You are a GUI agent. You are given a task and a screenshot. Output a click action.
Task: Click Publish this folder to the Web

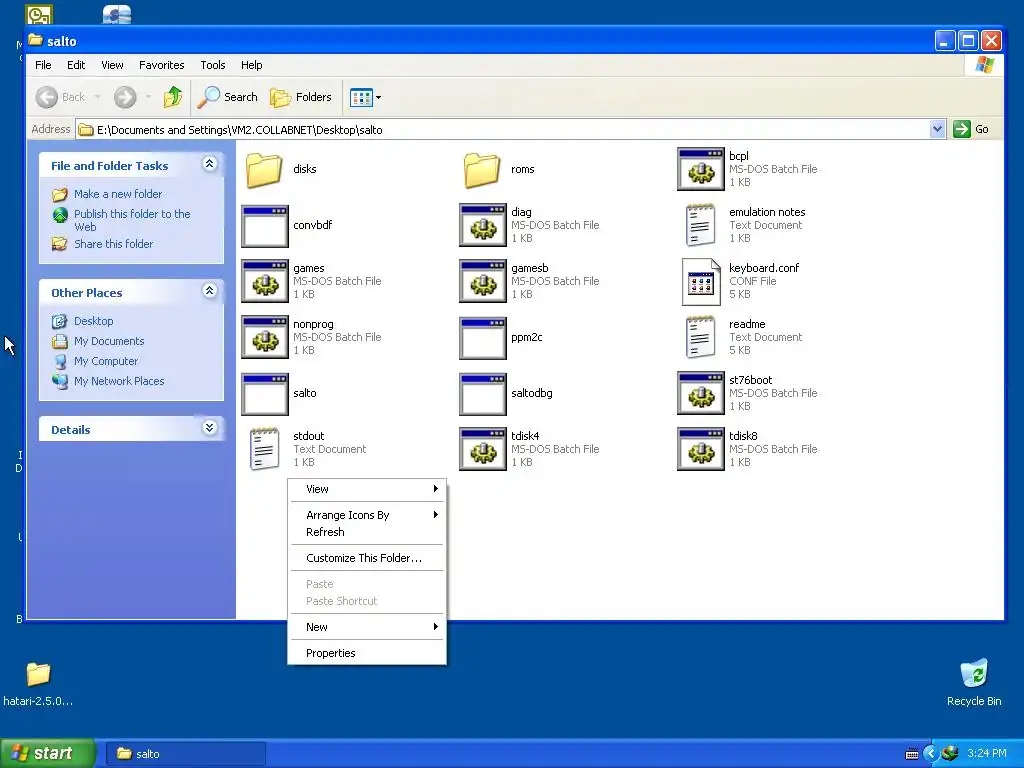pos(132,220)
